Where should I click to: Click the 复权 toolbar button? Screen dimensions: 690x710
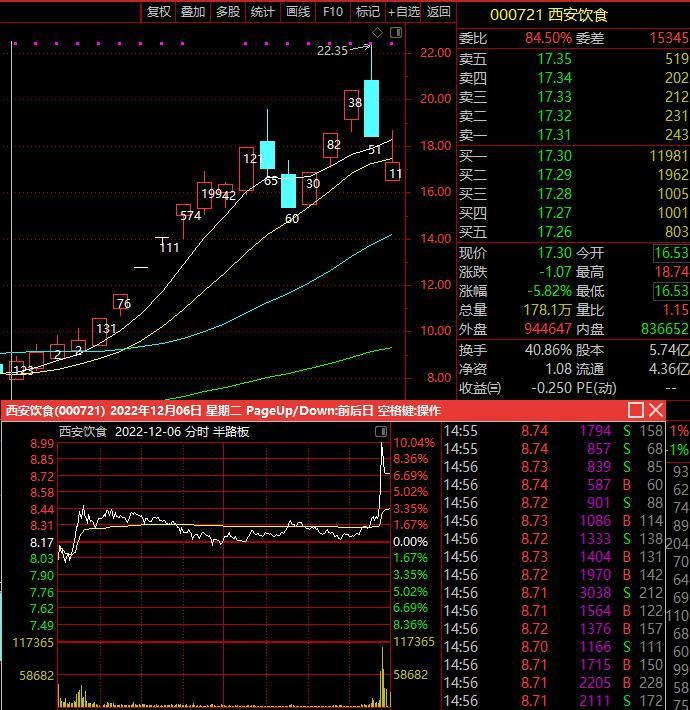[x=158, y=12]
